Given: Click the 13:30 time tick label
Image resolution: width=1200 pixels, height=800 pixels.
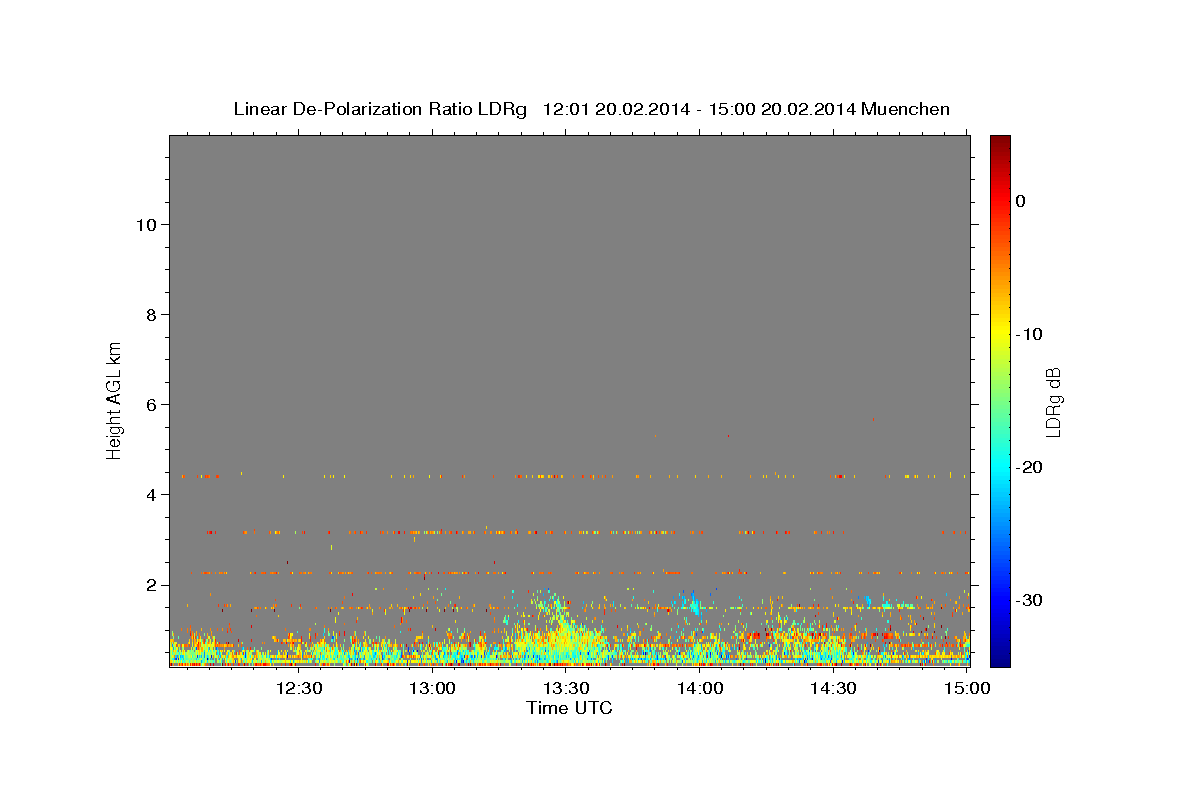Looking at the screenshot, I should coord(566,688).
